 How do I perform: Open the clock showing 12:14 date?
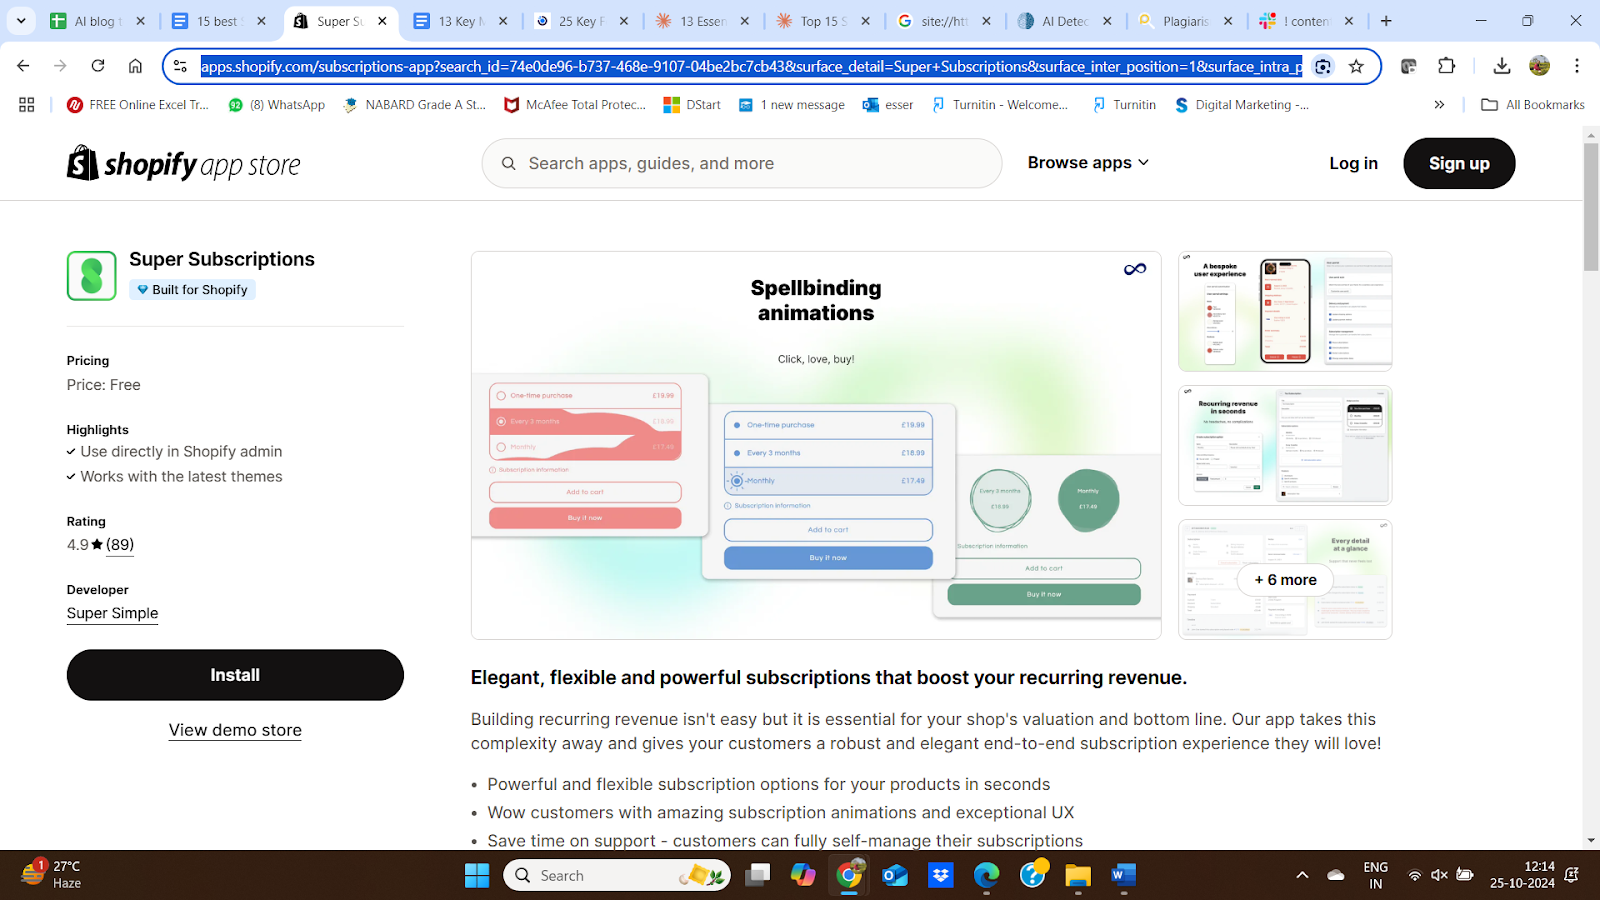(x=1522, y=875)
